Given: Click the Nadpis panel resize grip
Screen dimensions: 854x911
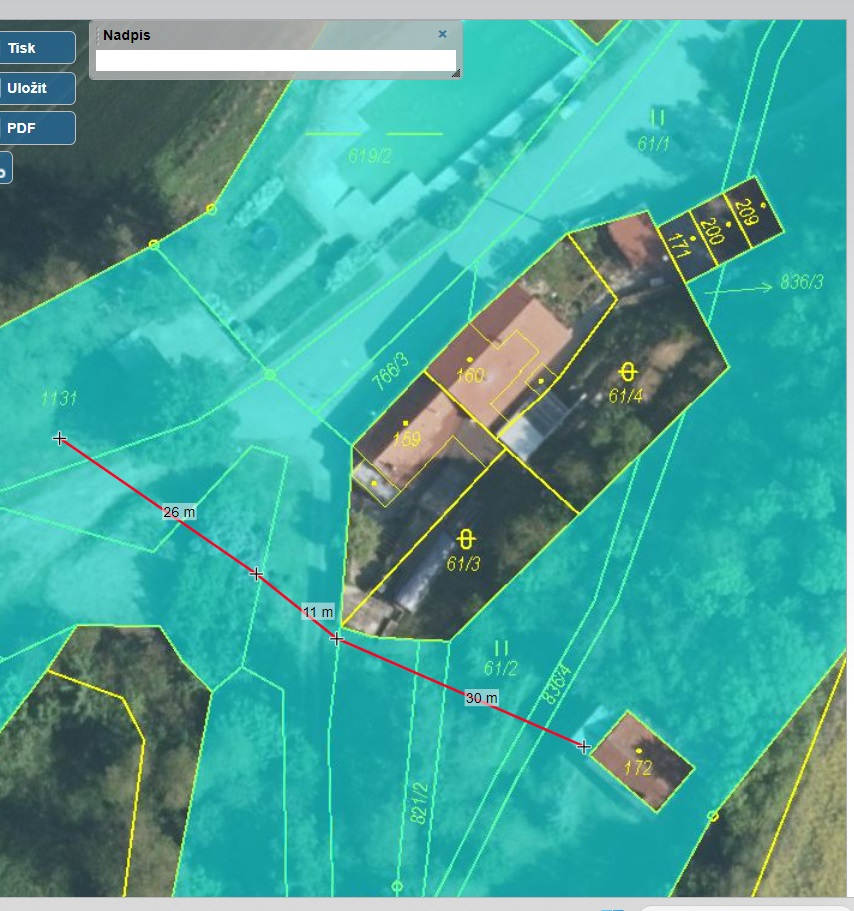Looking at the screenshot, I should click(x=455, y=72).
